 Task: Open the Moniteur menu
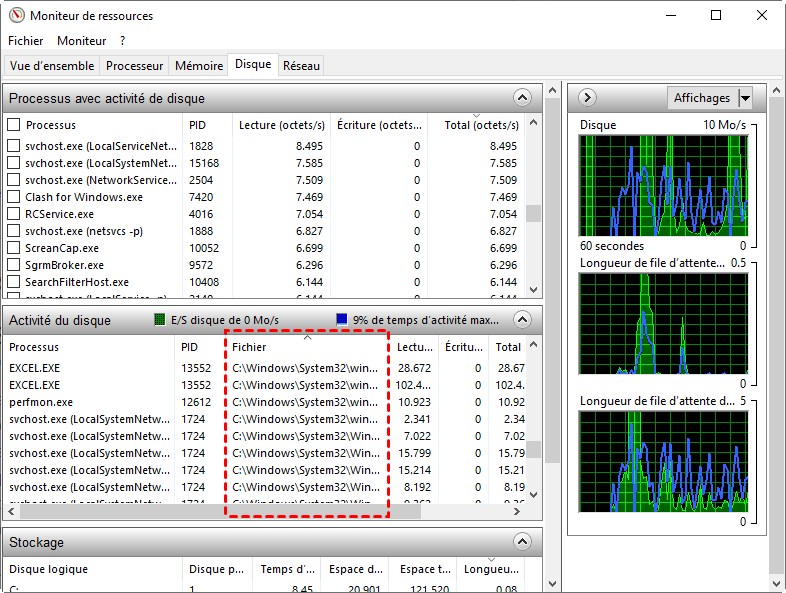click(x=81, y=41)
